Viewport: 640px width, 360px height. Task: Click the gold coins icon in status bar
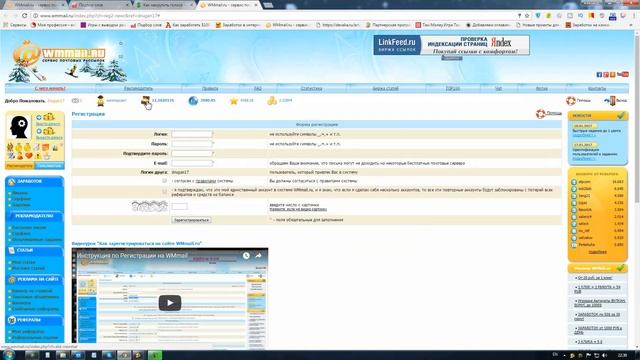click(x=272, y=100)
